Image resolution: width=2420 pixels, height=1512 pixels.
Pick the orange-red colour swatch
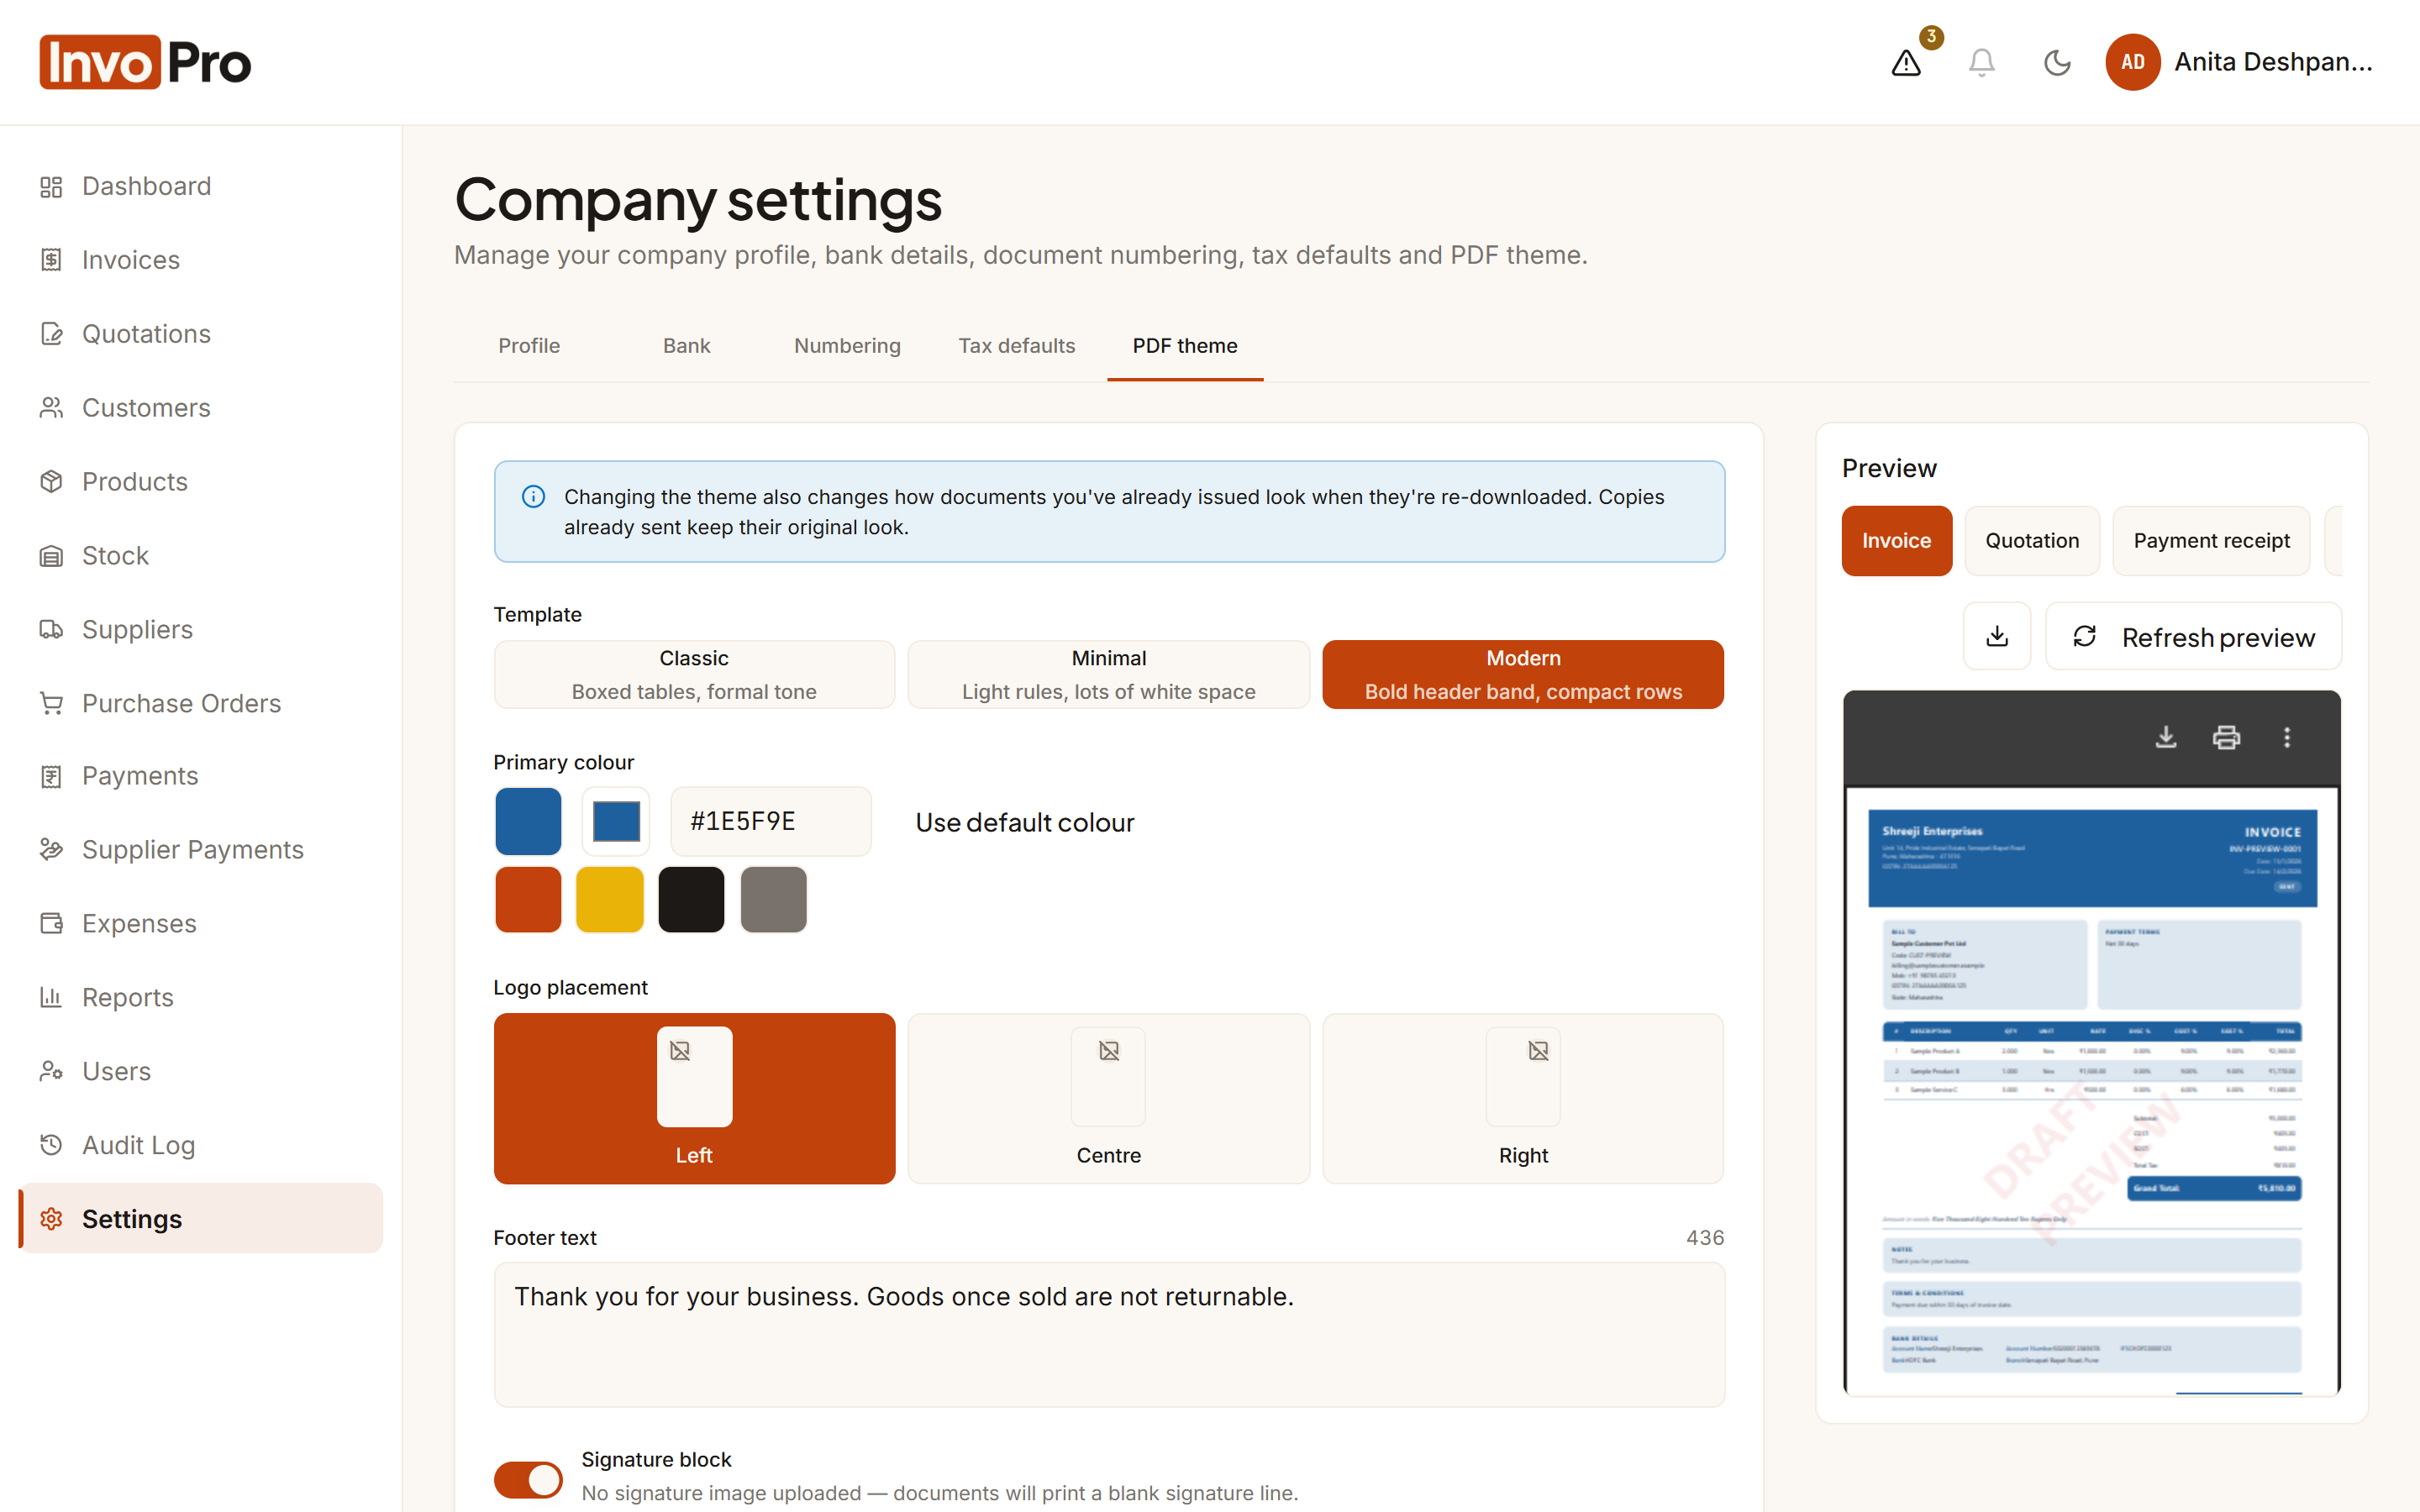[x=528, y=899]
